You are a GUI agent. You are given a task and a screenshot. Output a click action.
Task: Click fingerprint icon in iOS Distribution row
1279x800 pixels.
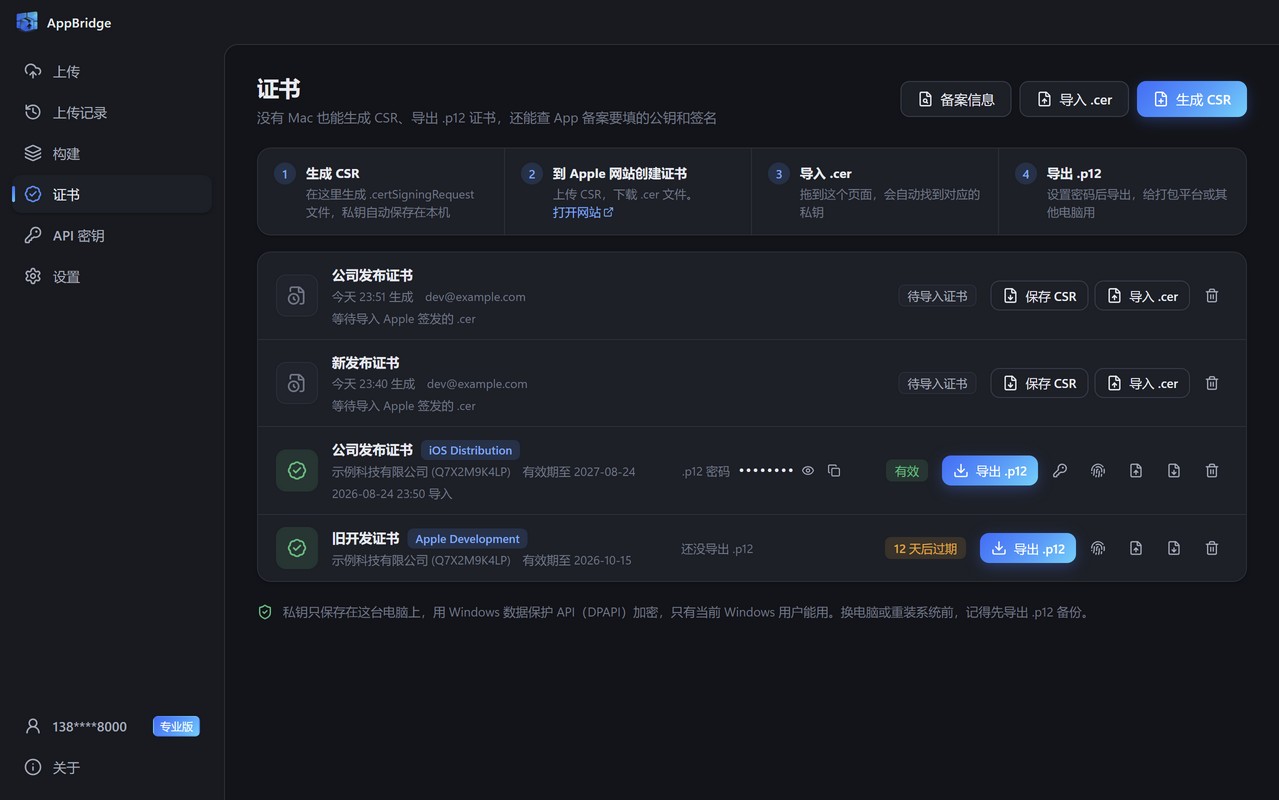pos(1098,471)
